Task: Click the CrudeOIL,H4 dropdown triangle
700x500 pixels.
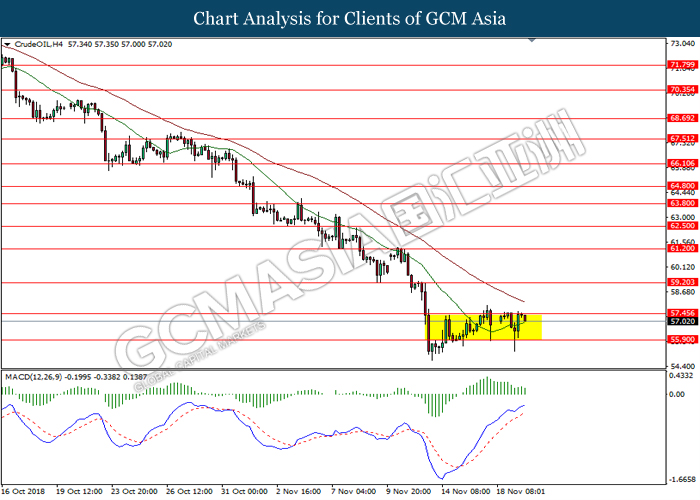Action: coord(7,45)
